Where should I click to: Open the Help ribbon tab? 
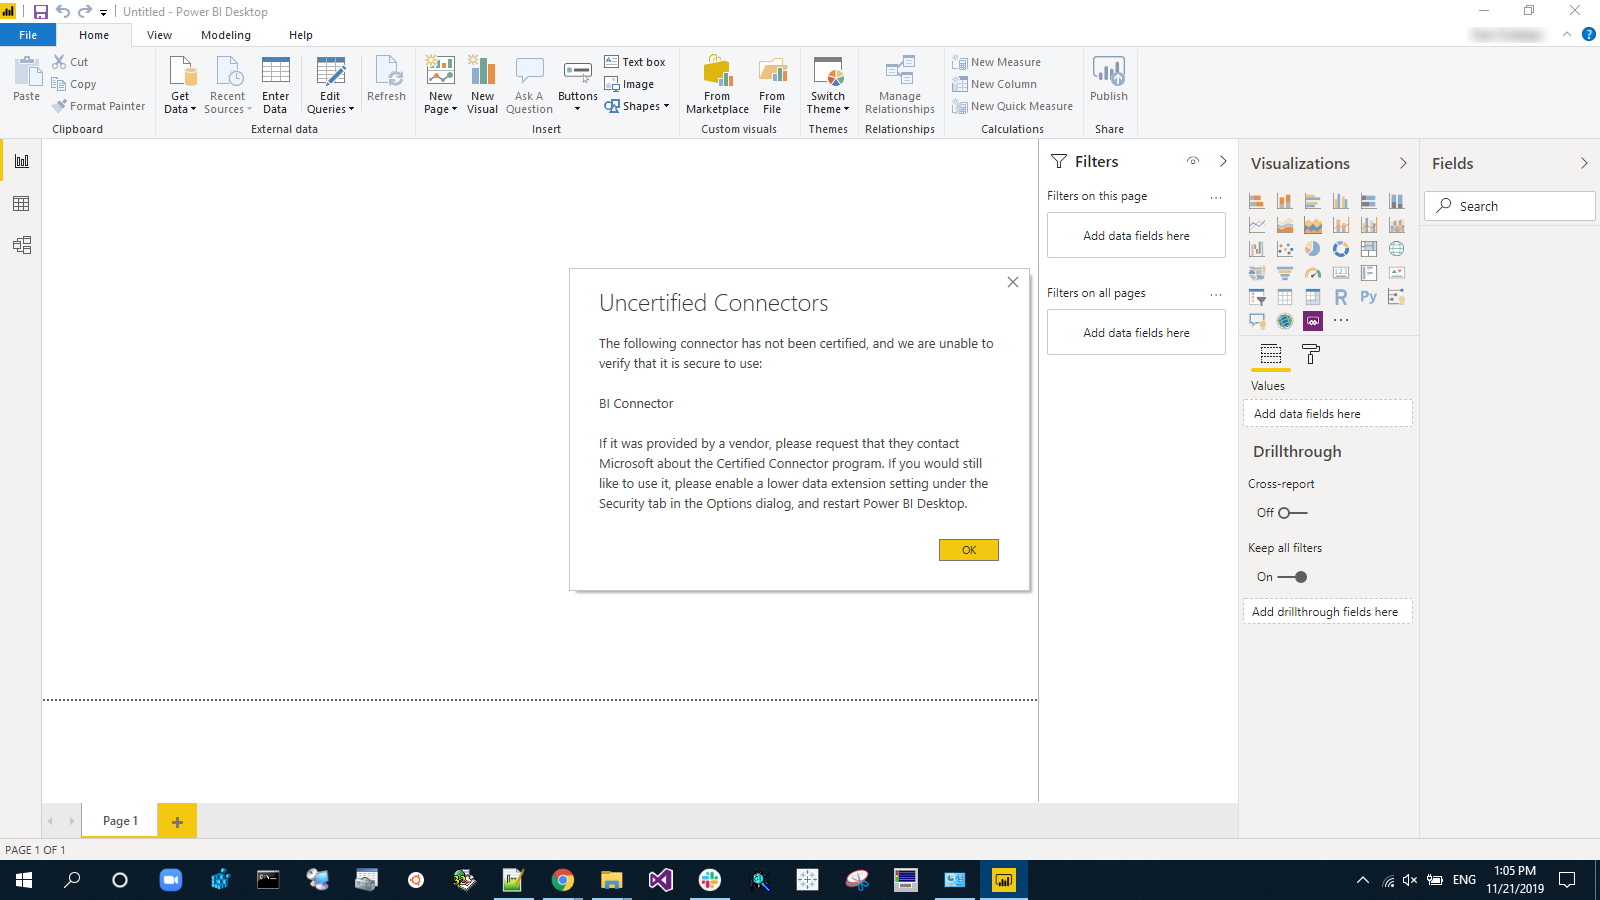tap(301, 35)
